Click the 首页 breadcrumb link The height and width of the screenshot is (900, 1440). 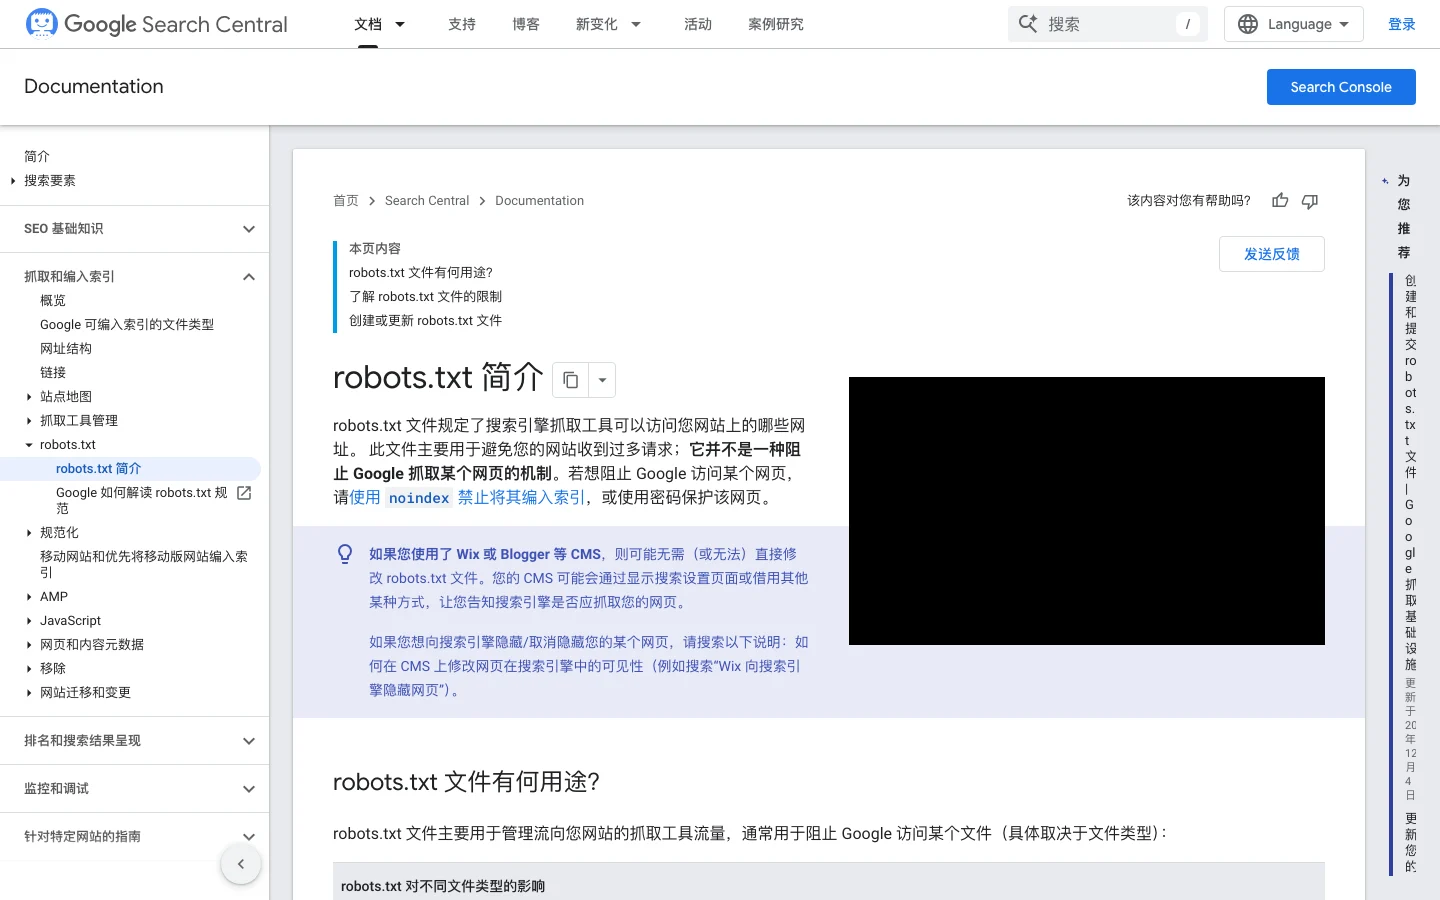click(346, 201)
